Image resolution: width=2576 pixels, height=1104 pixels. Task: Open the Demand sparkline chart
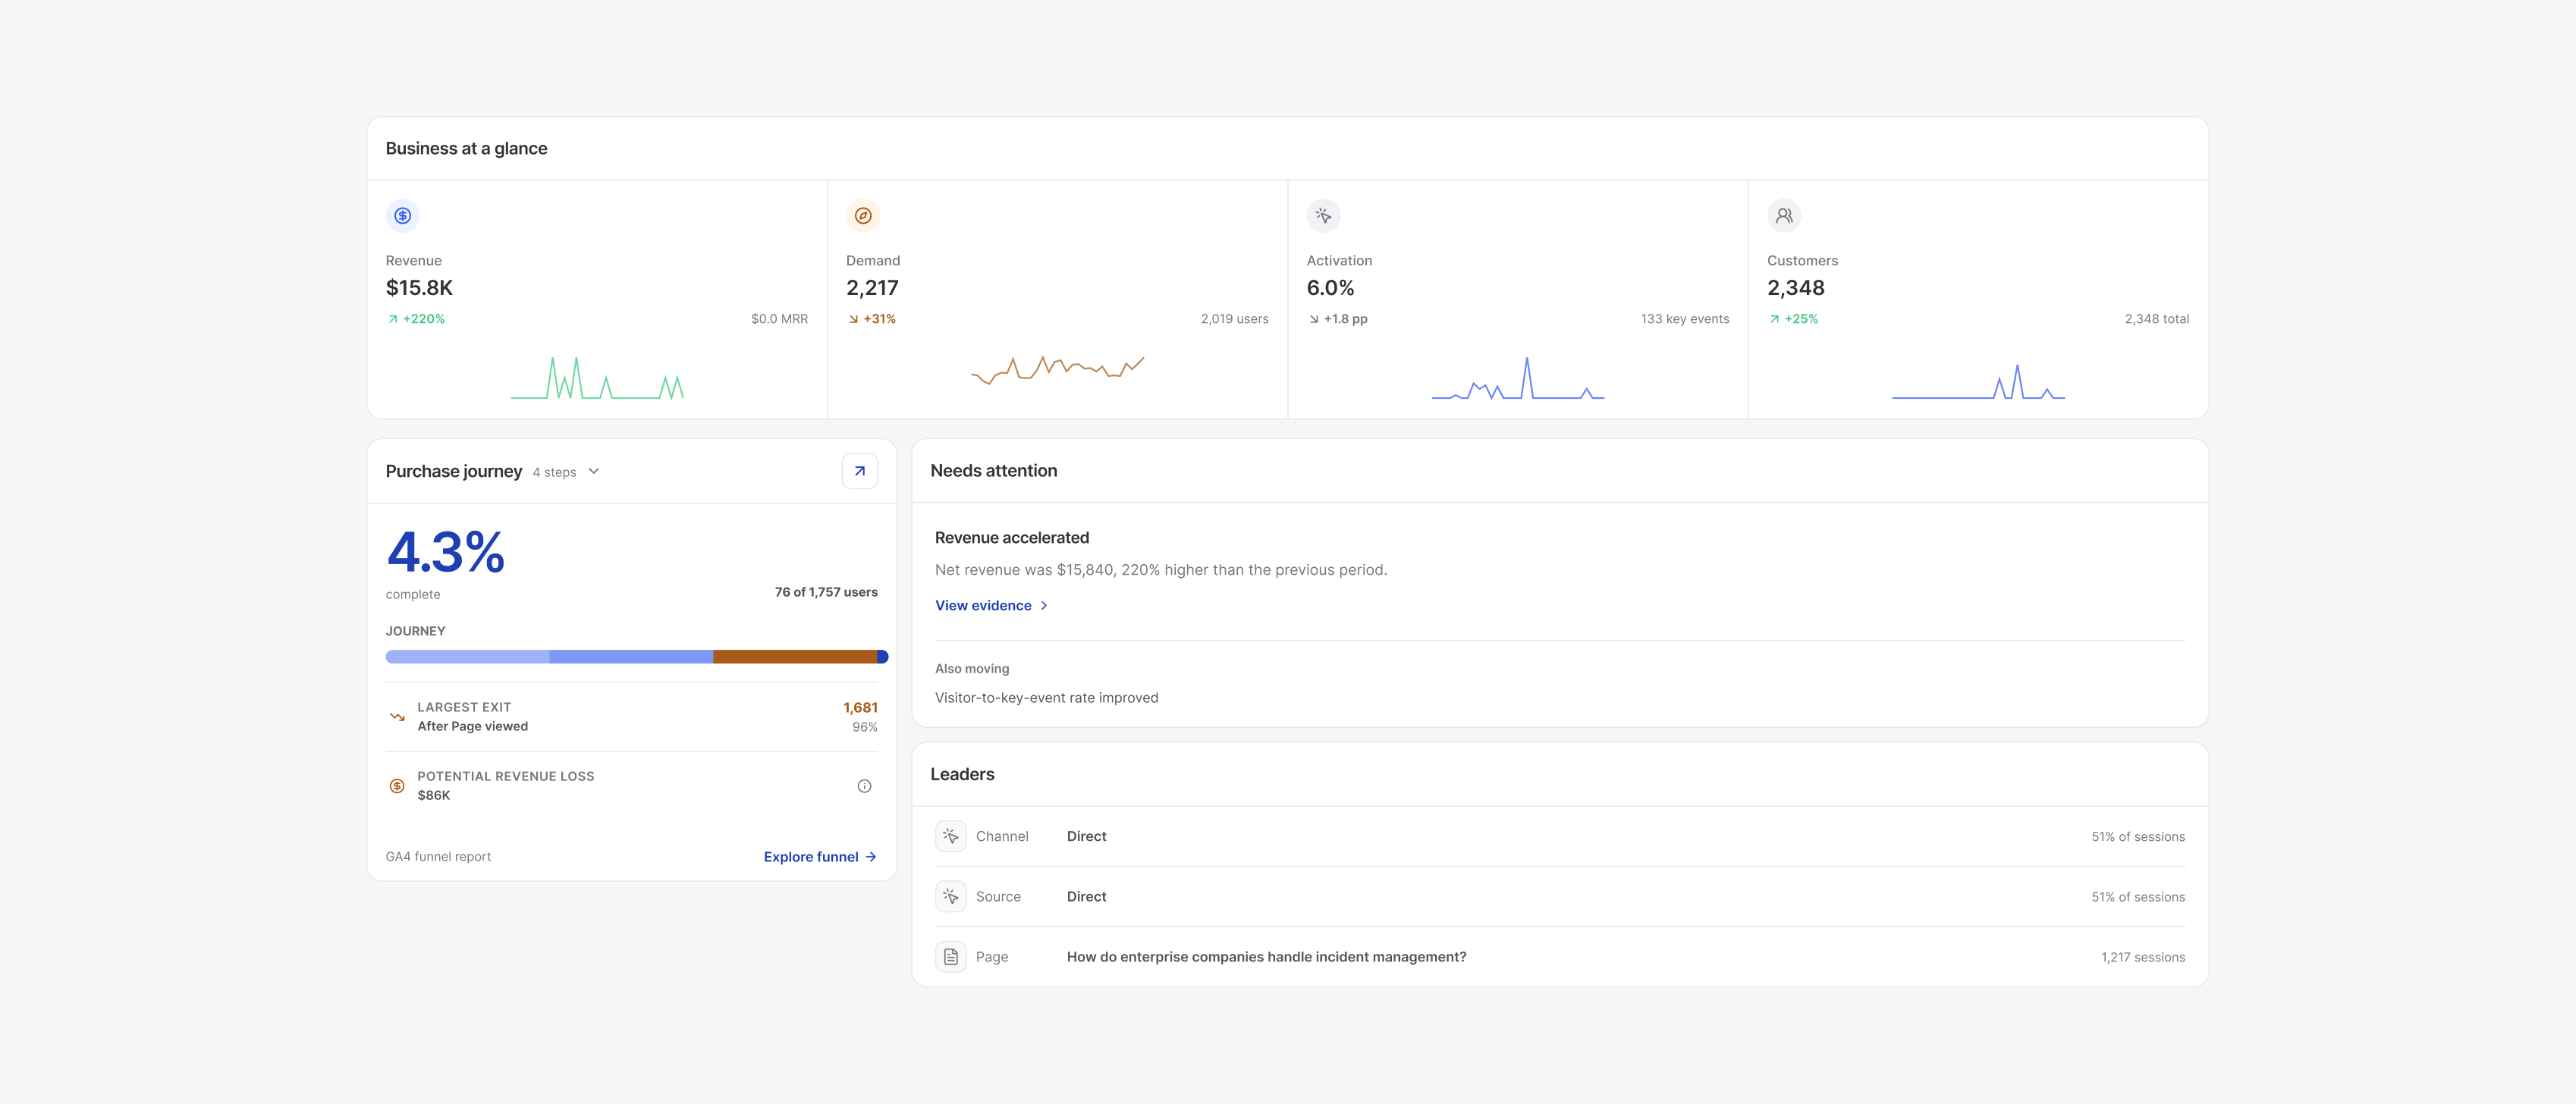tap(1057, 369)
